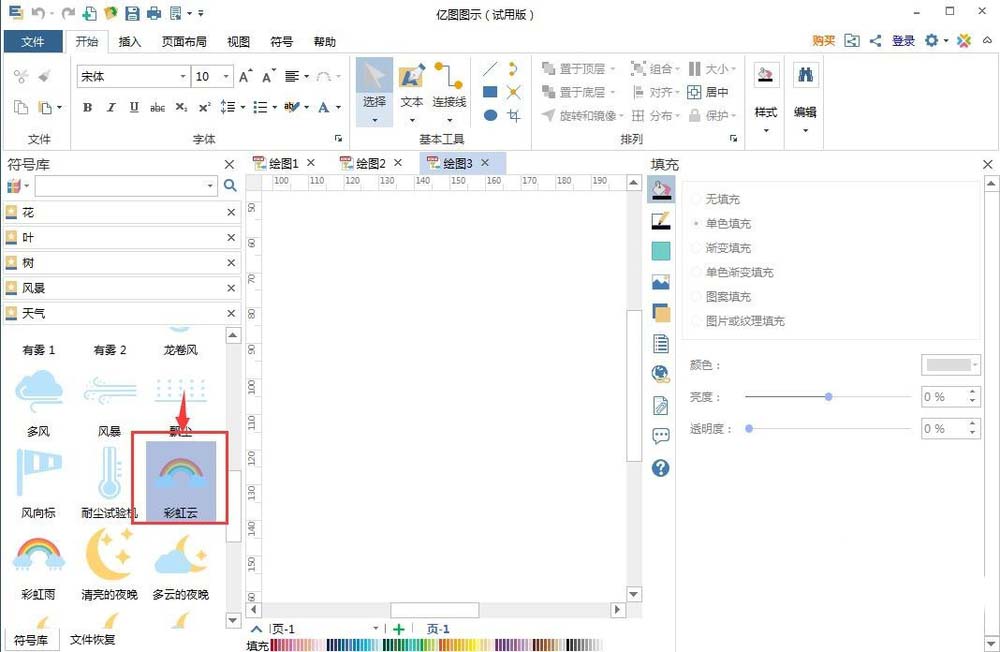Toggle bold formatting for text
This screenshot has width=1000, height=652.
(87, 107)
